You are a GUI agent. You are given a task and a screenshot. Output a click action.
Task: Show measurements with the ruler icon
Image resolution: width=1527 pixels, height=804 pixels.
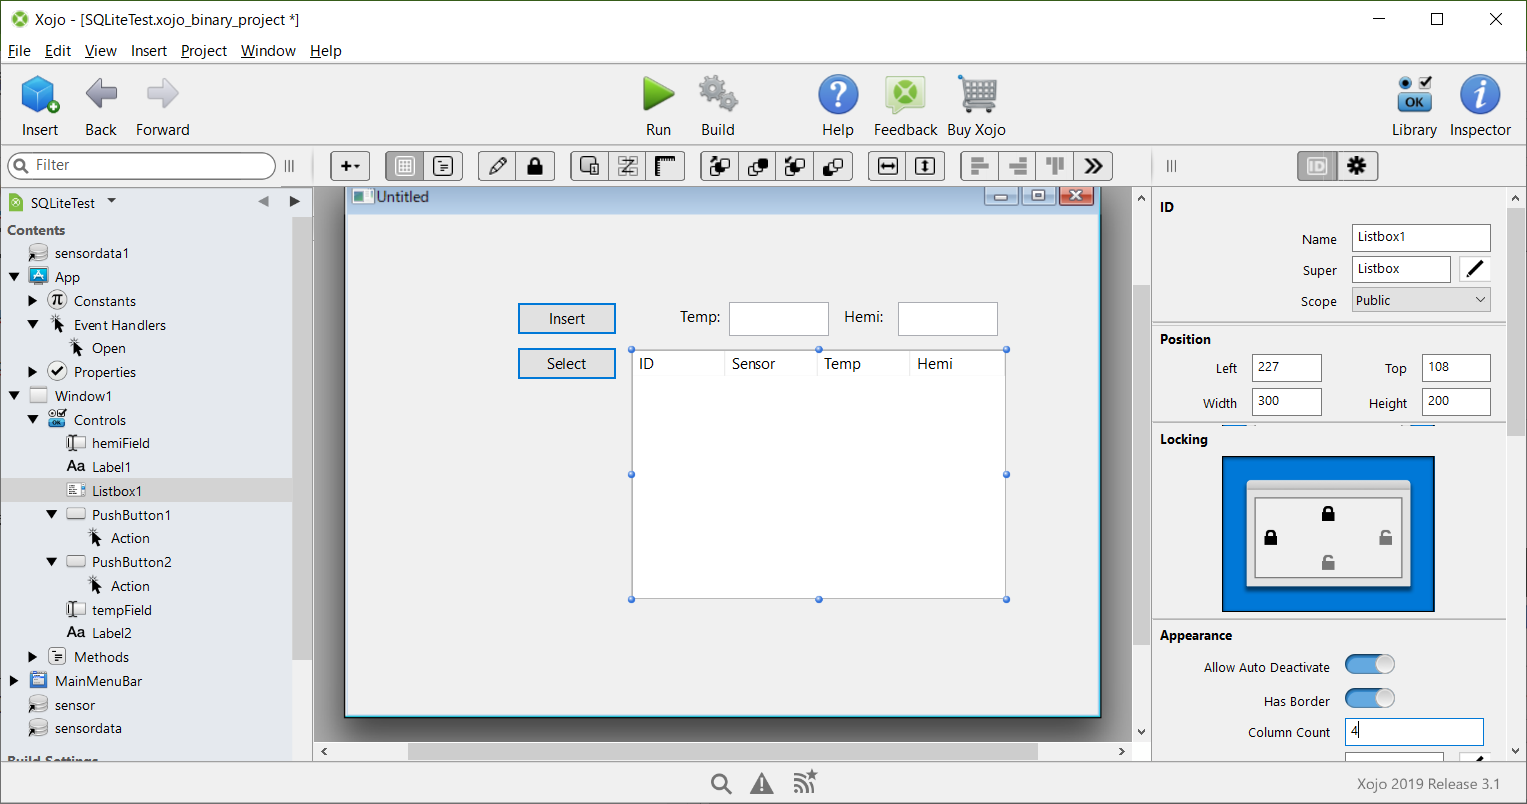[664, 166]
